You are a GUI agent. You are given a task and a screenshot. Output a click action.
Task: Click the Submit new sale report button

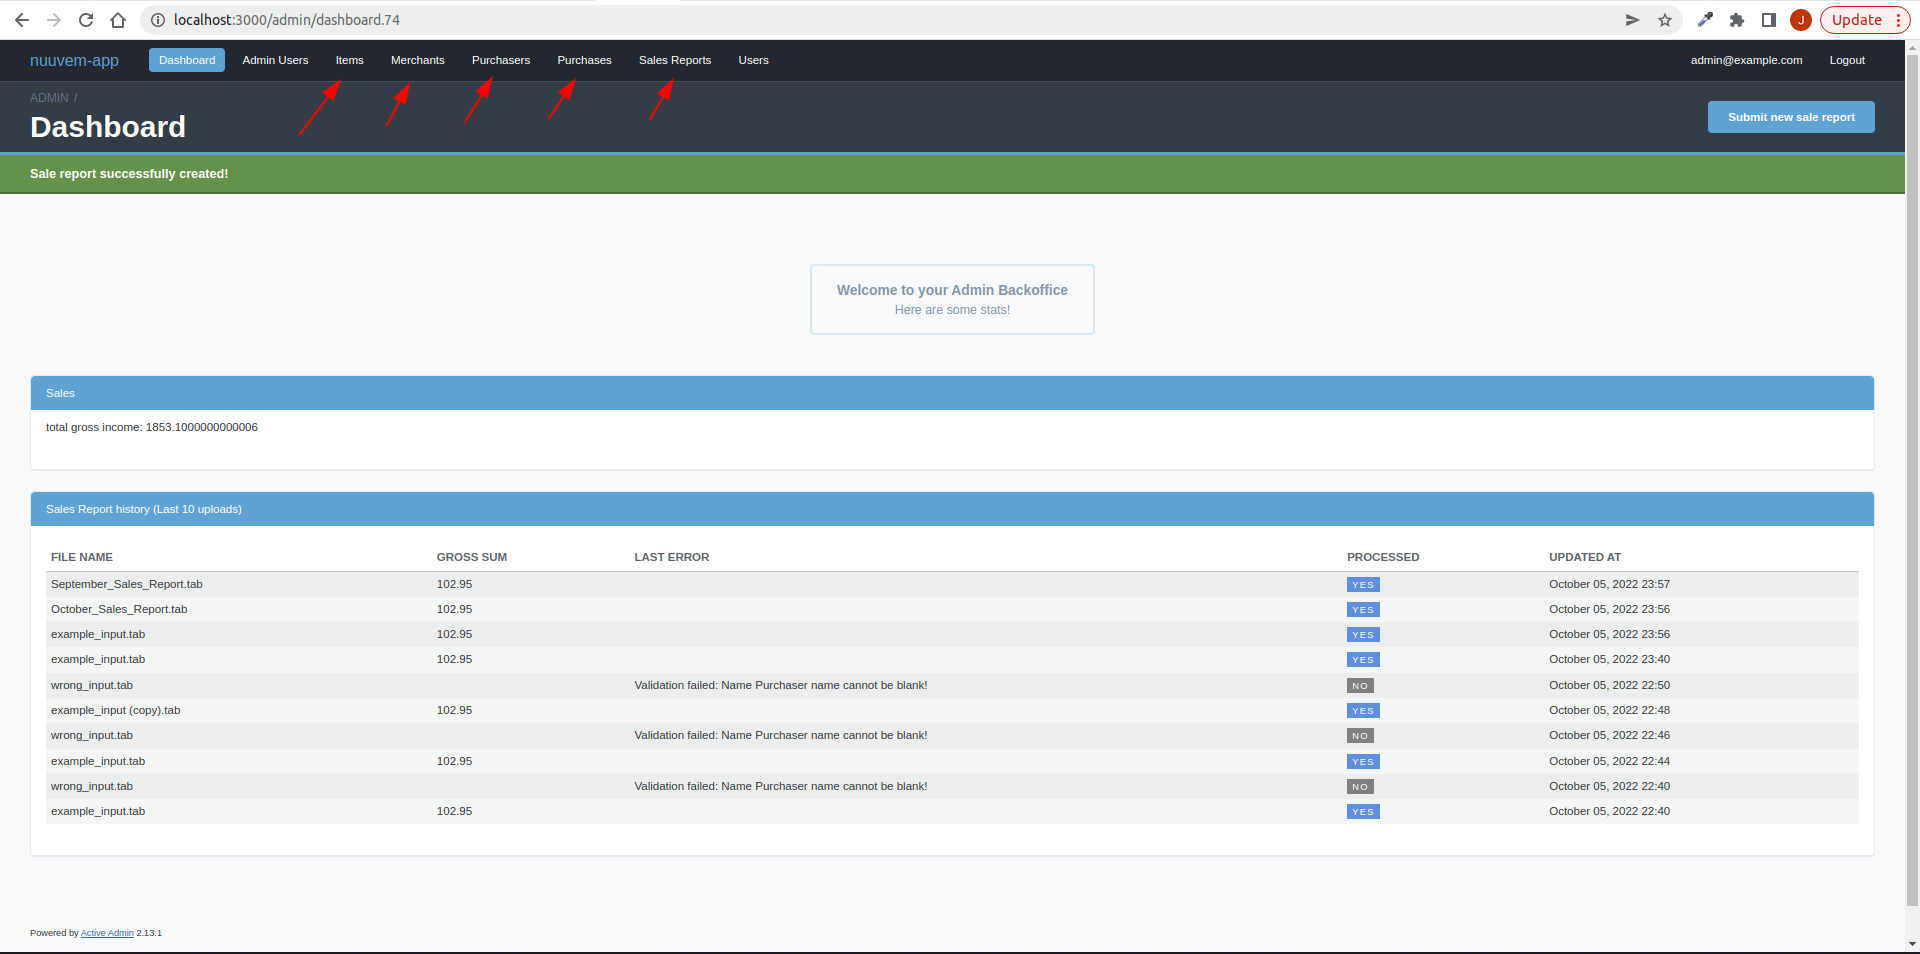click(1790, 117)
